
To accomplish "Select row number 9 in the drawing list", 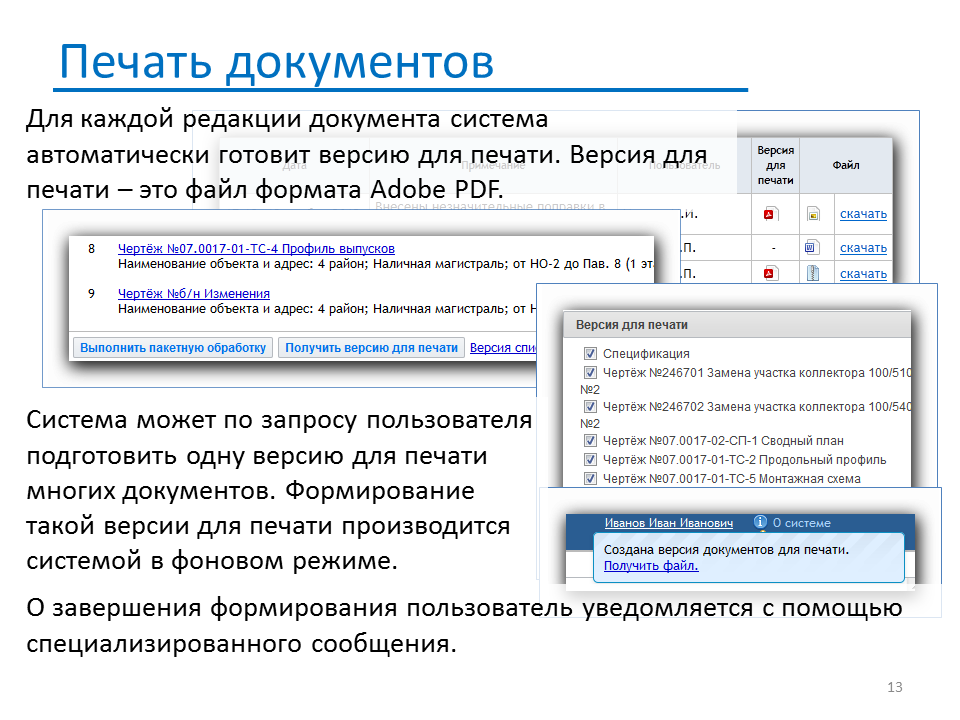I will 91,294.
